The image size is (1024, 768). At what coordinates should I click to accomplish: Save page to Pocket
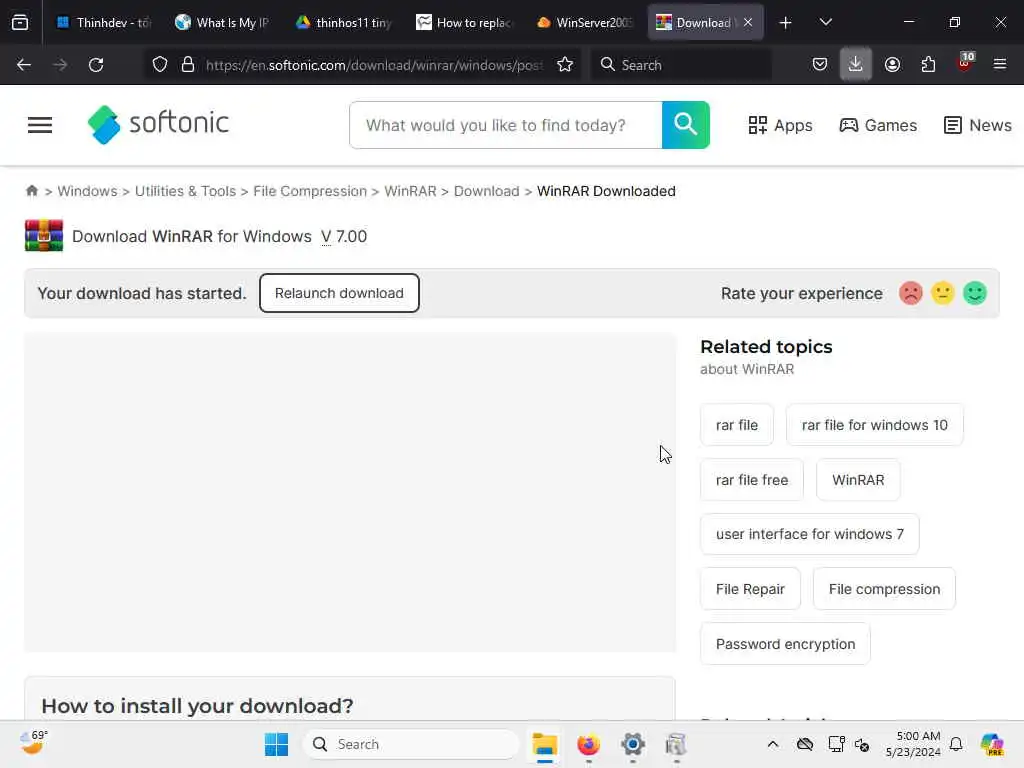pyautogui.click(x=820, y=65)
